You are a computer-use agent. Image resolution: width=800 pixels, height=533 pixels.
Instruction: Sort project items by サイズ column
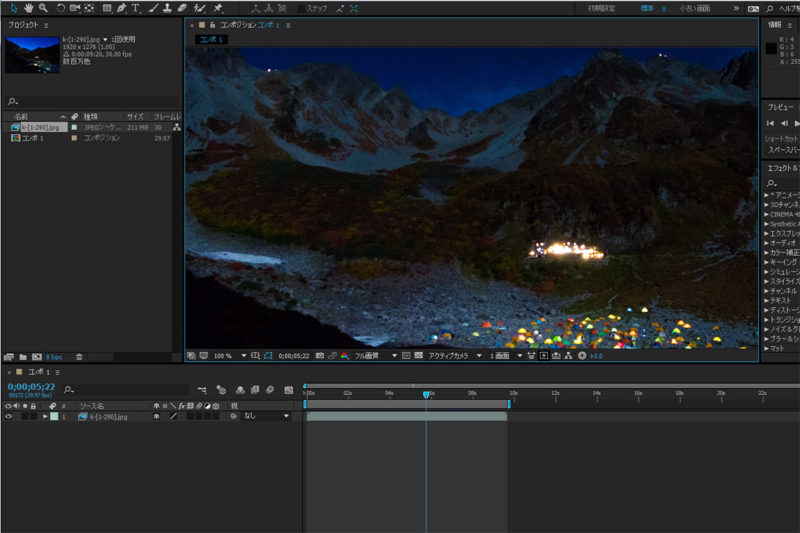(x=135, y=117)
